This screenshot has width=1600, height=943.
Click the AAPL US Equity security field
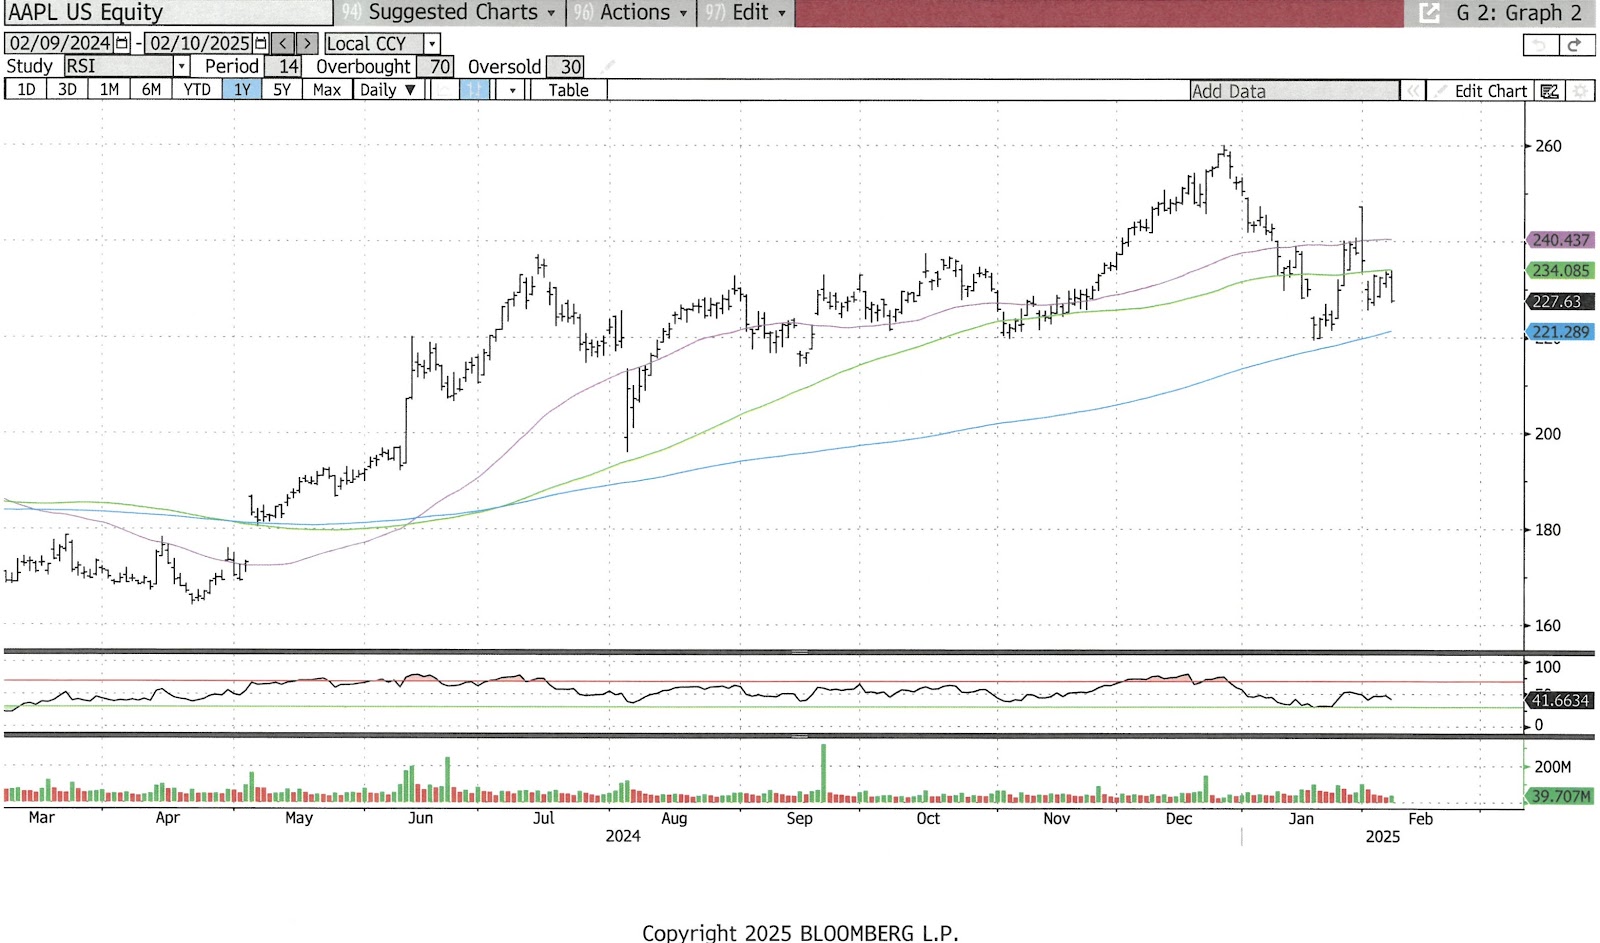167,13
